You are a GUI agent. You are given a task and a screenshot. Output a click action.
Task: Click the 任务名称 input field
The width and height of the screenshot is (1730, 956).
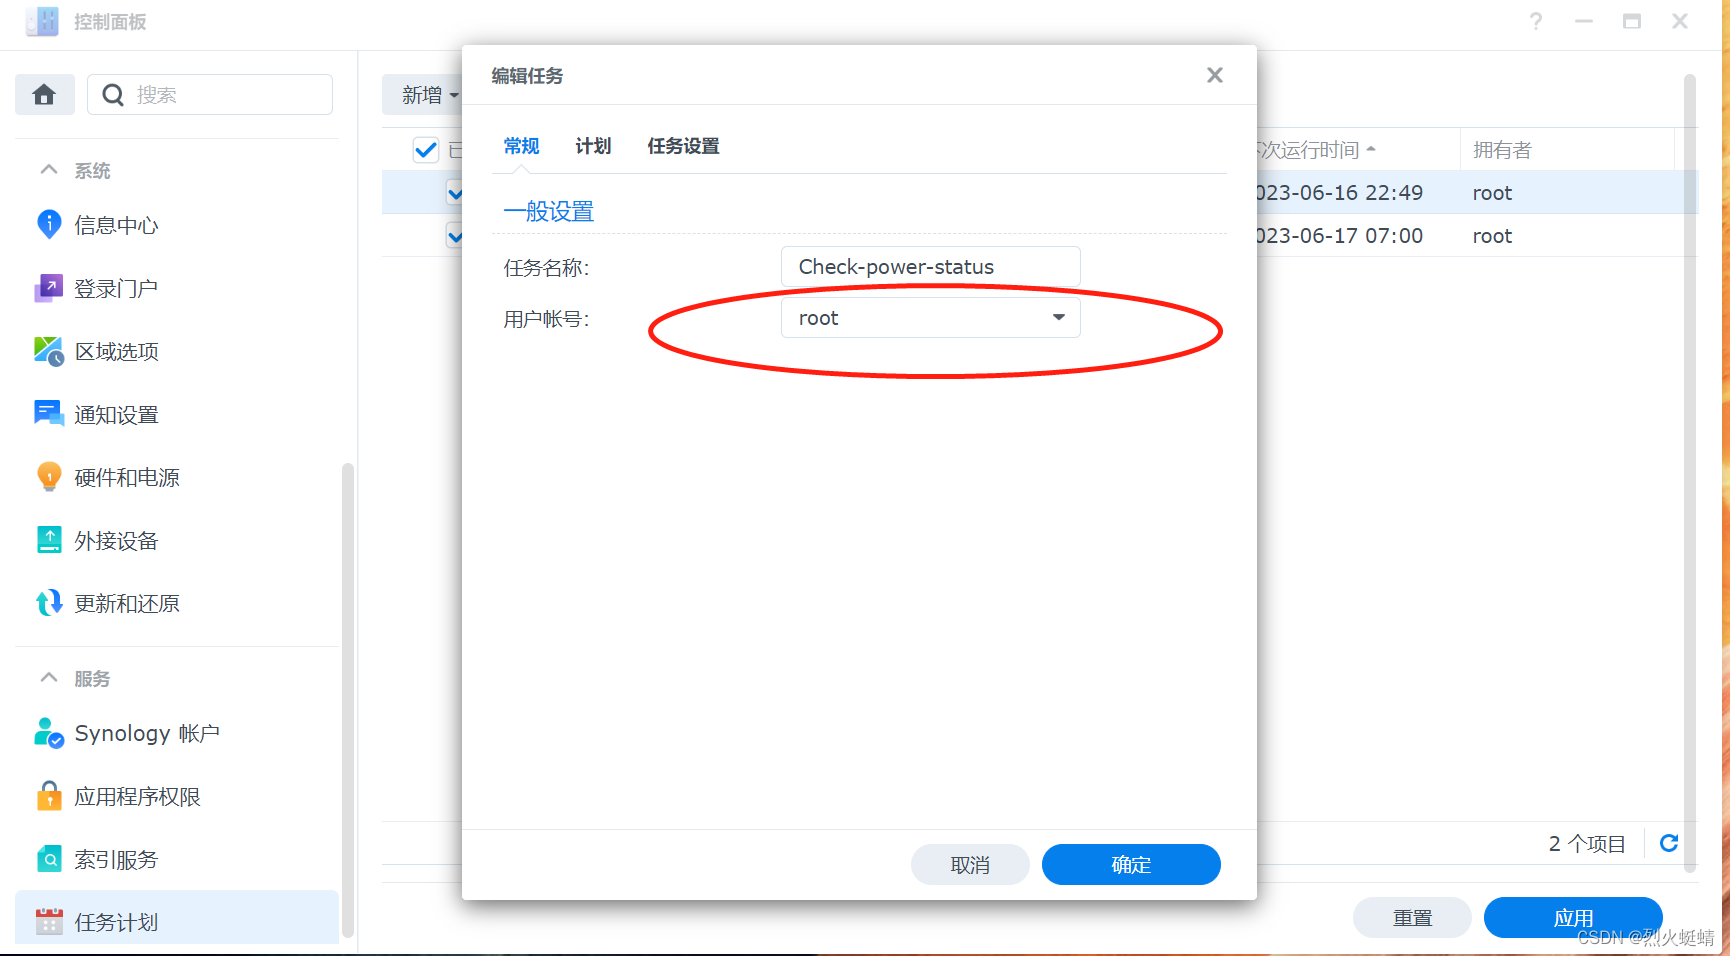(930, 266)
